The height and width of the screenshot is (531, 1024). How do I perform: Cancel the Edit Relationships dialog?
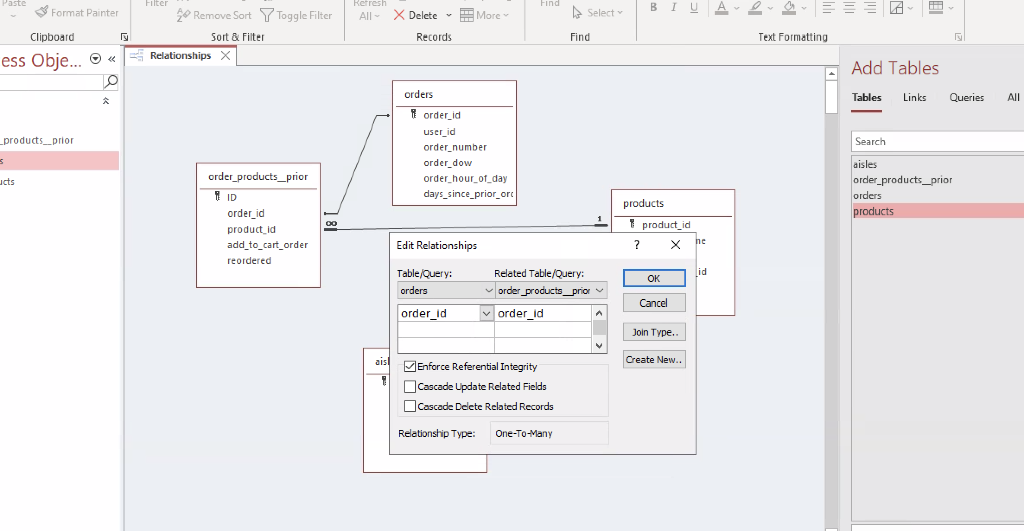point(654,303)
